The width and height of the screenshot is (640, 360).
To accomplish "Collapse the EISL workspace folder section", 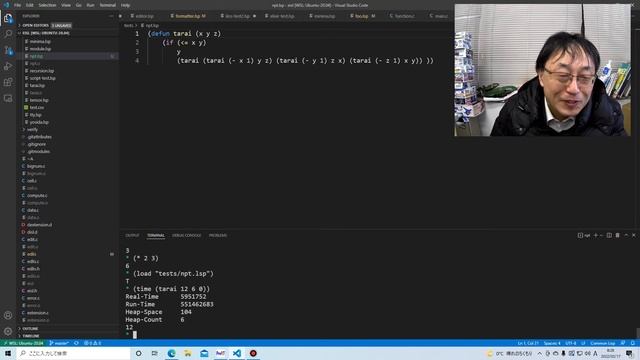I will [67, 33].
